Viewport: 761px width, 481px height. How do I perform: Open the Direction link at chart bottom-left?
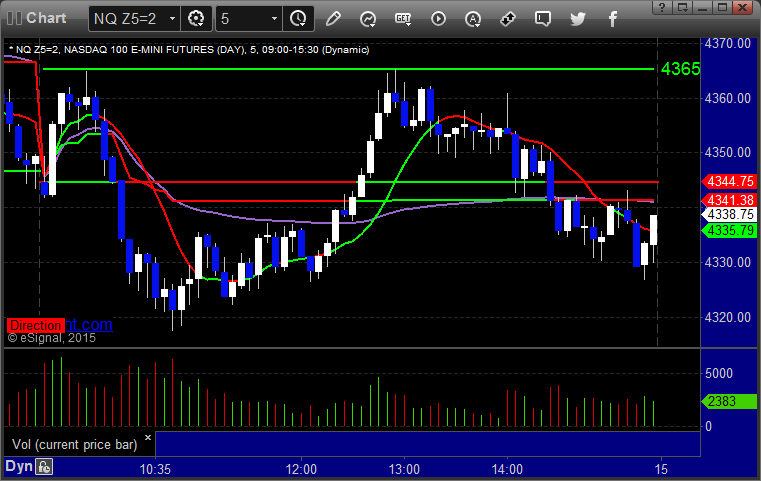tap(35, 325)
